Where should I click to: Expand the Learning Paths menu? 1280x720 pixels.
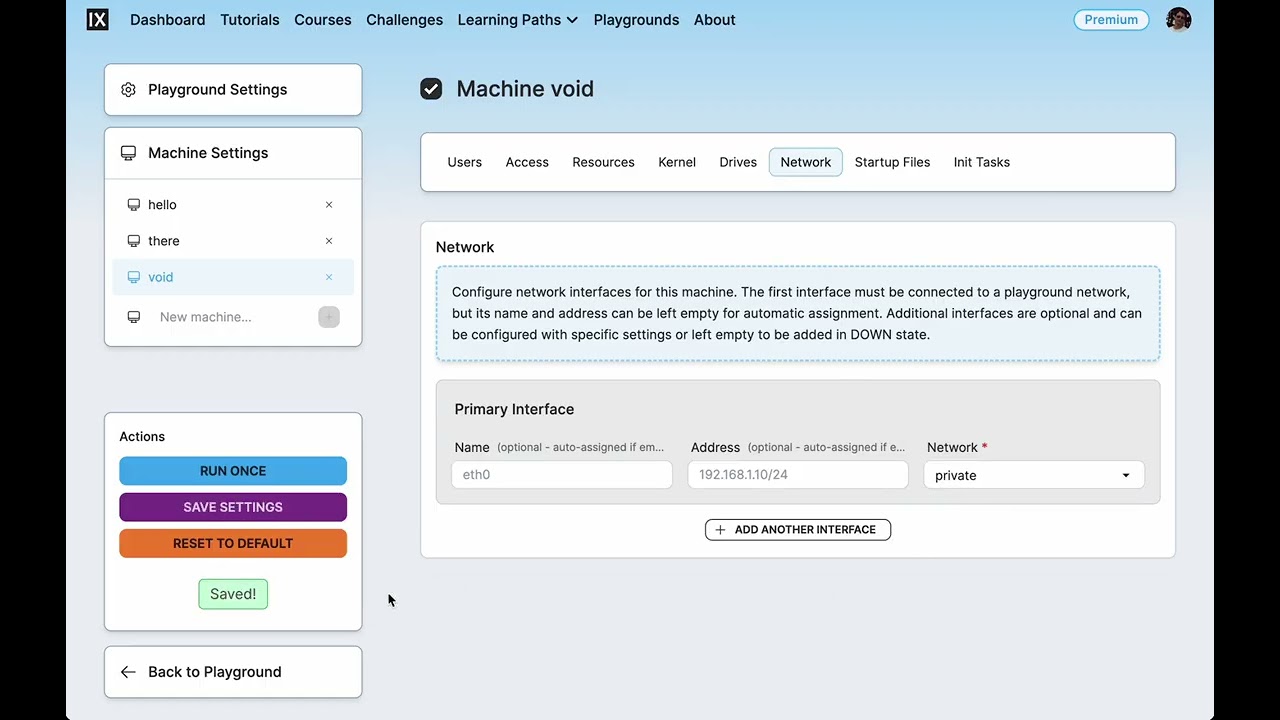517,20
